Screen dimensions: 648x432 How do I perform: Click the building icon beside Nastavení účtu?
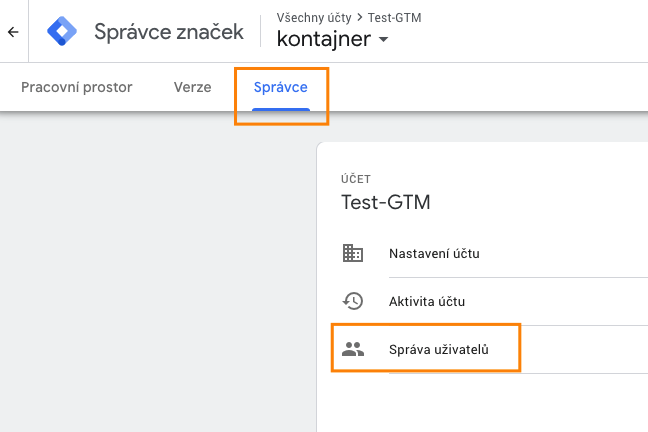[352, 253]
